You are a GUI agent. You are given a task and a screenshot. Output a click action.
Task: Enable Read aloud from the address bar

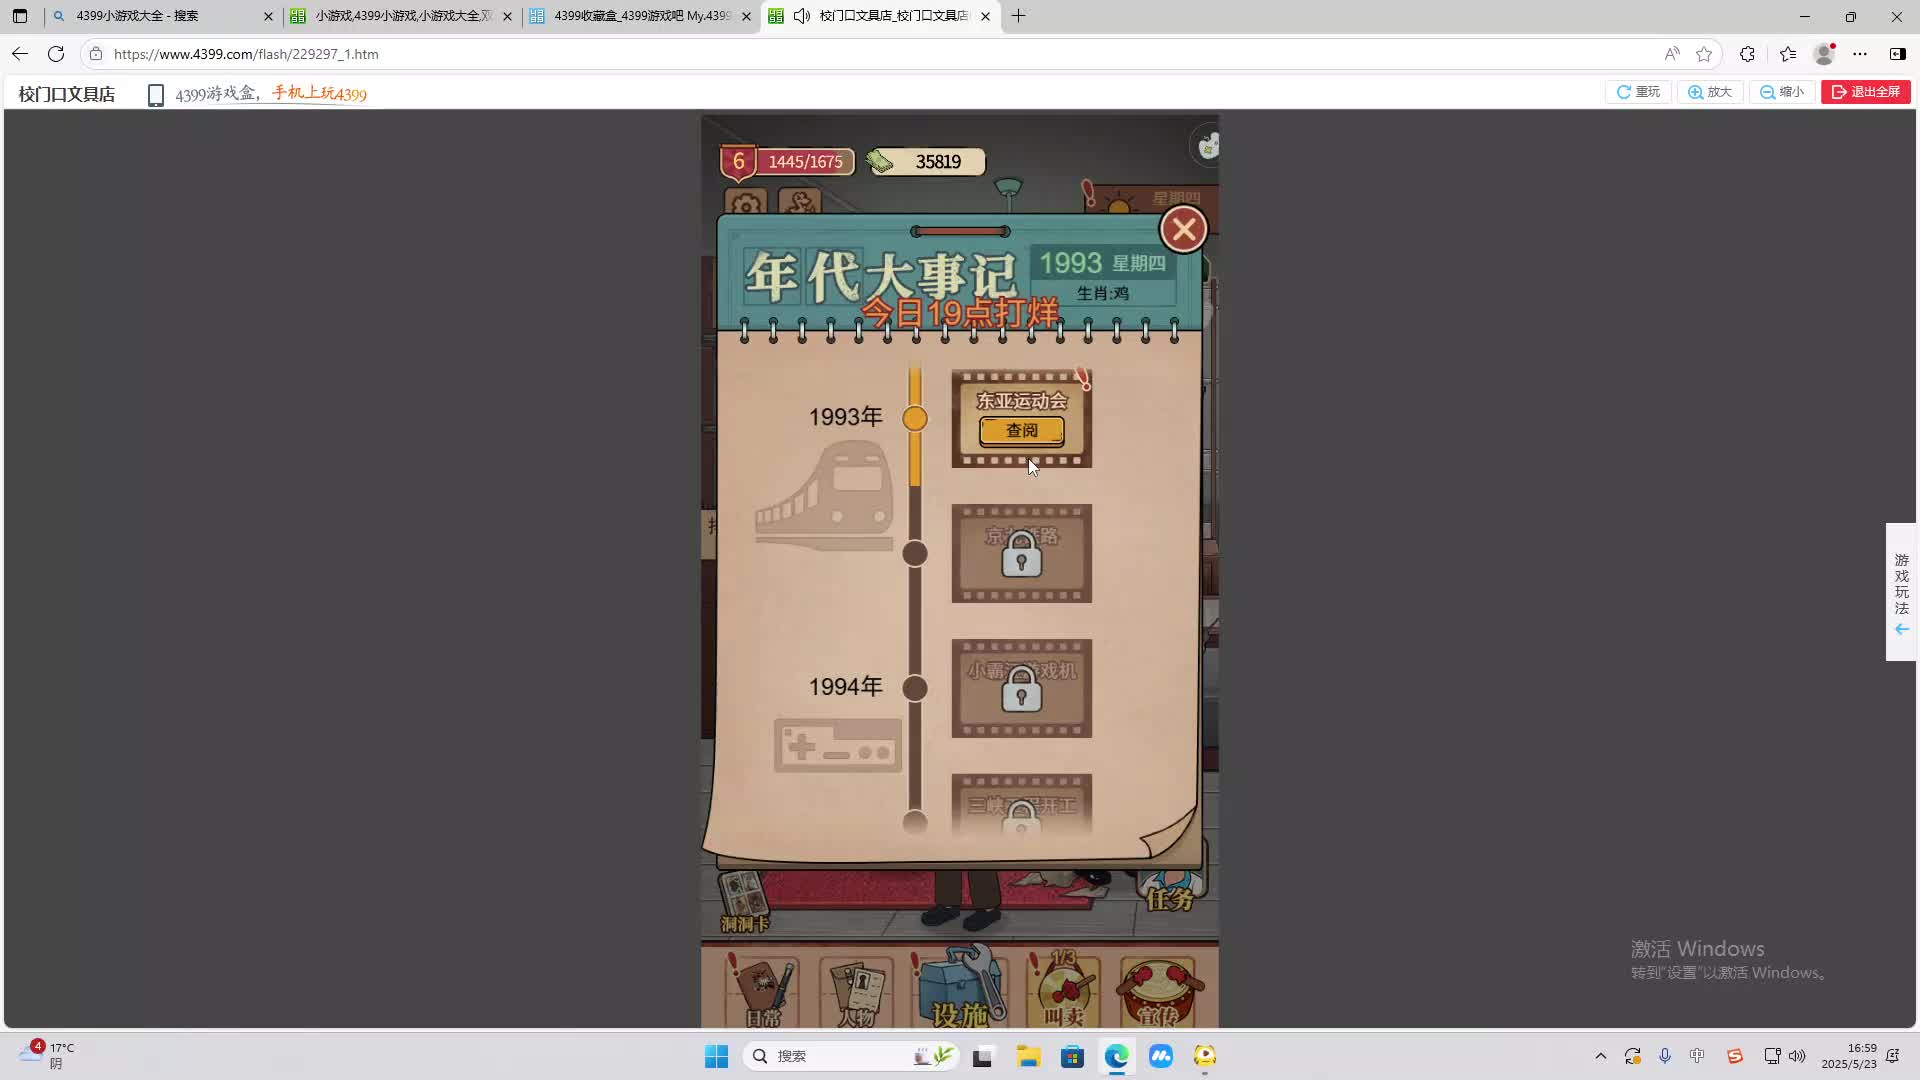click(1672, 54)
